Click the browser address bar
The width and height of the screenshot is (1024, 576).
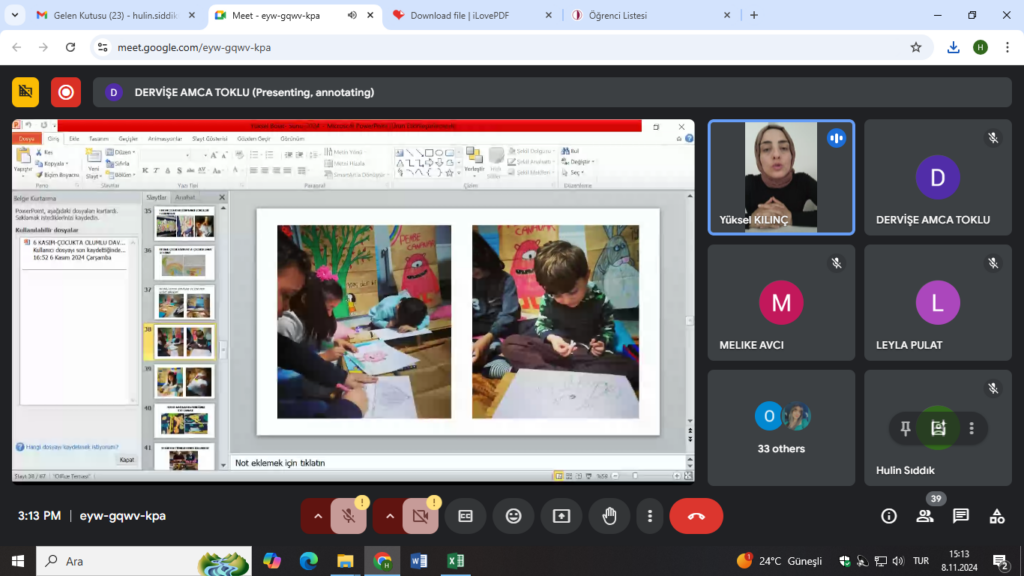coord(500,47)
